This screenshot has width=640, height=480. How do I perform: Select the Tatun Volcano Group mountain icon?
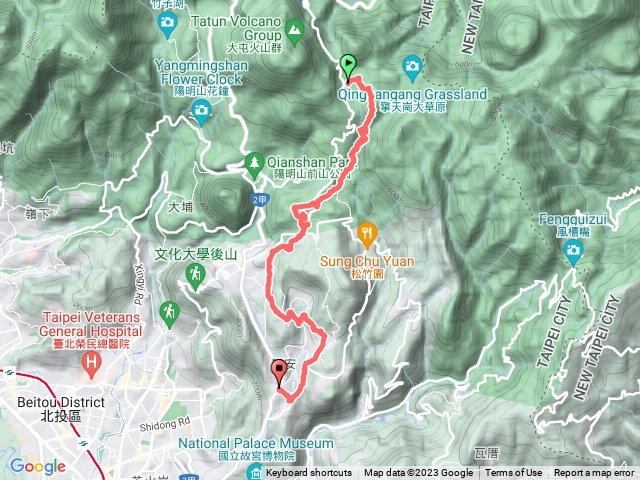(x=295, y=33)
